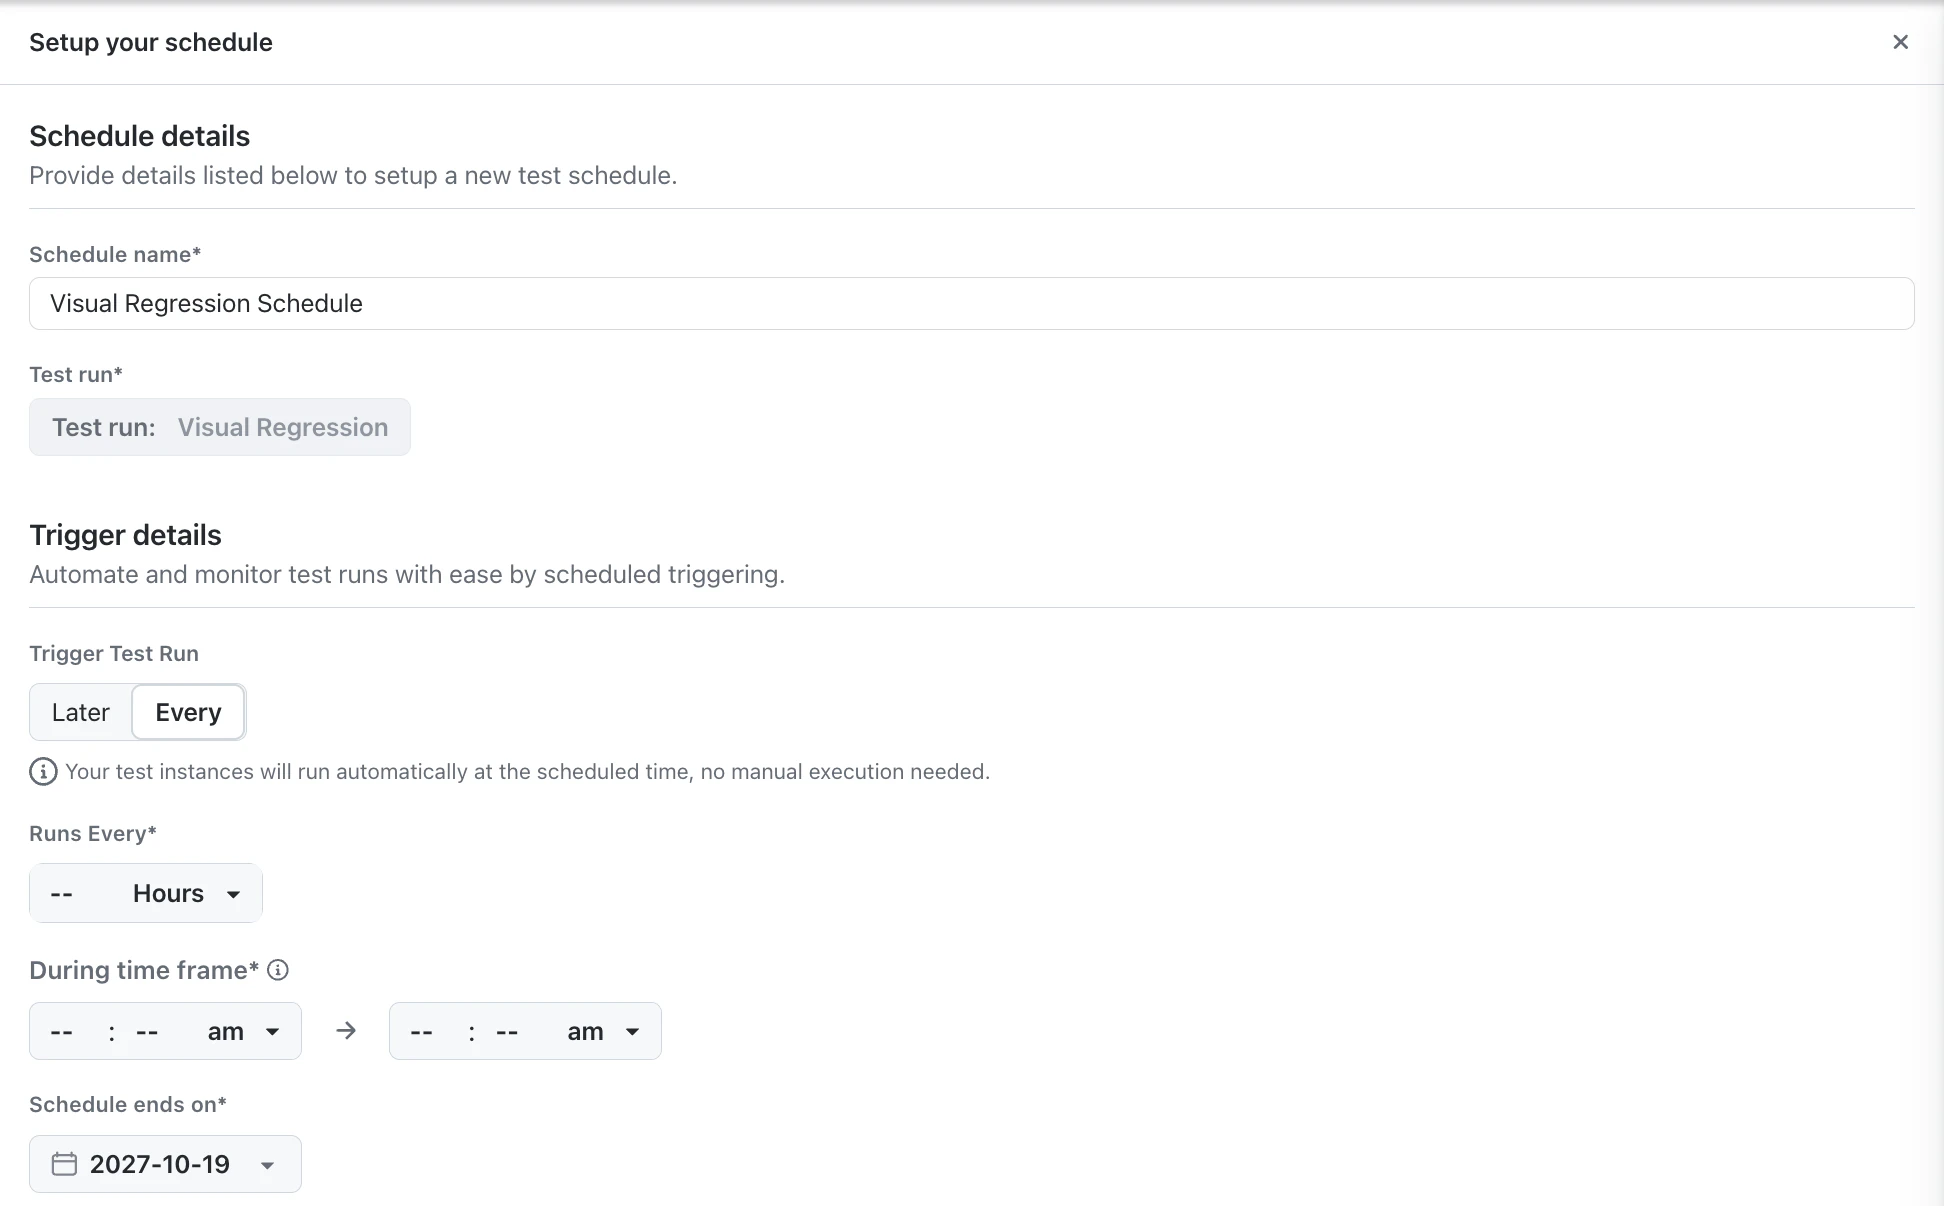Close the Setup your schedule dialog
The width and height of the screenshot is (1944, 1206).
[x=1900, y=42]
